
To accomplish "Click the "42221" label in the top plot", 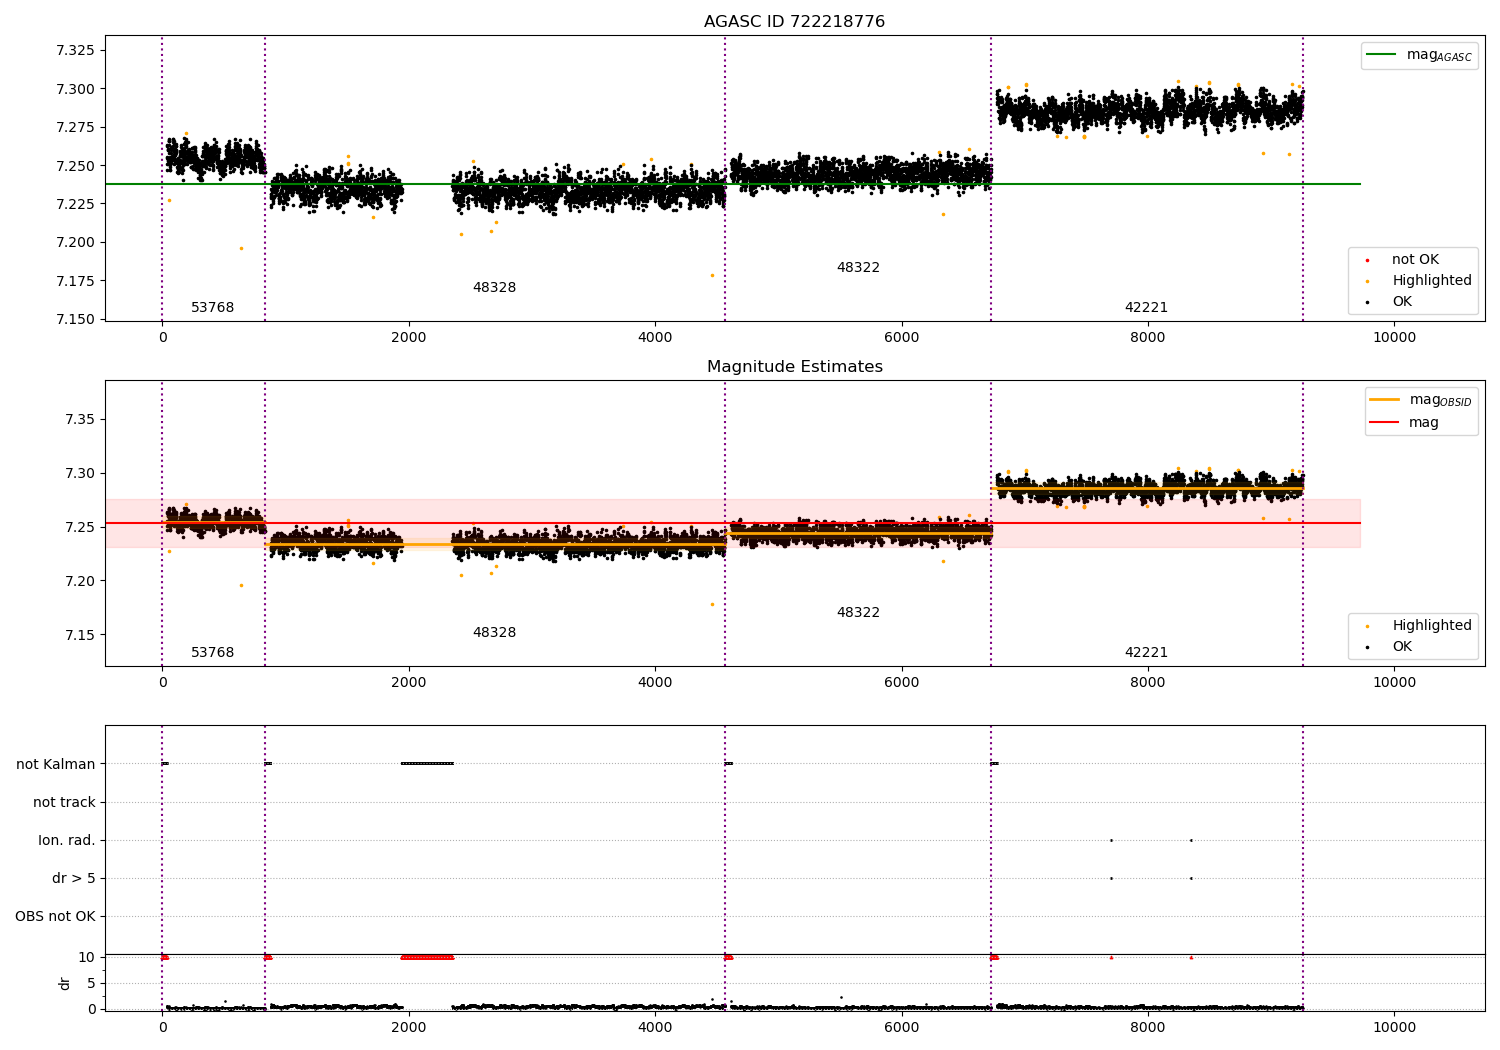I will (x=1146, y=308).
